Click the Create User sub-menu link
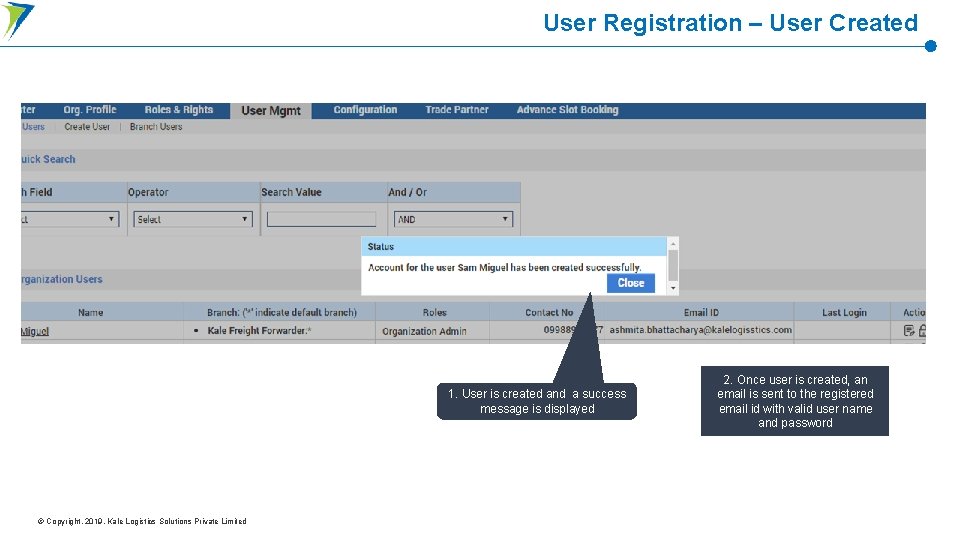Viewport: 960px width, 540px height. [x=87, y=127]
